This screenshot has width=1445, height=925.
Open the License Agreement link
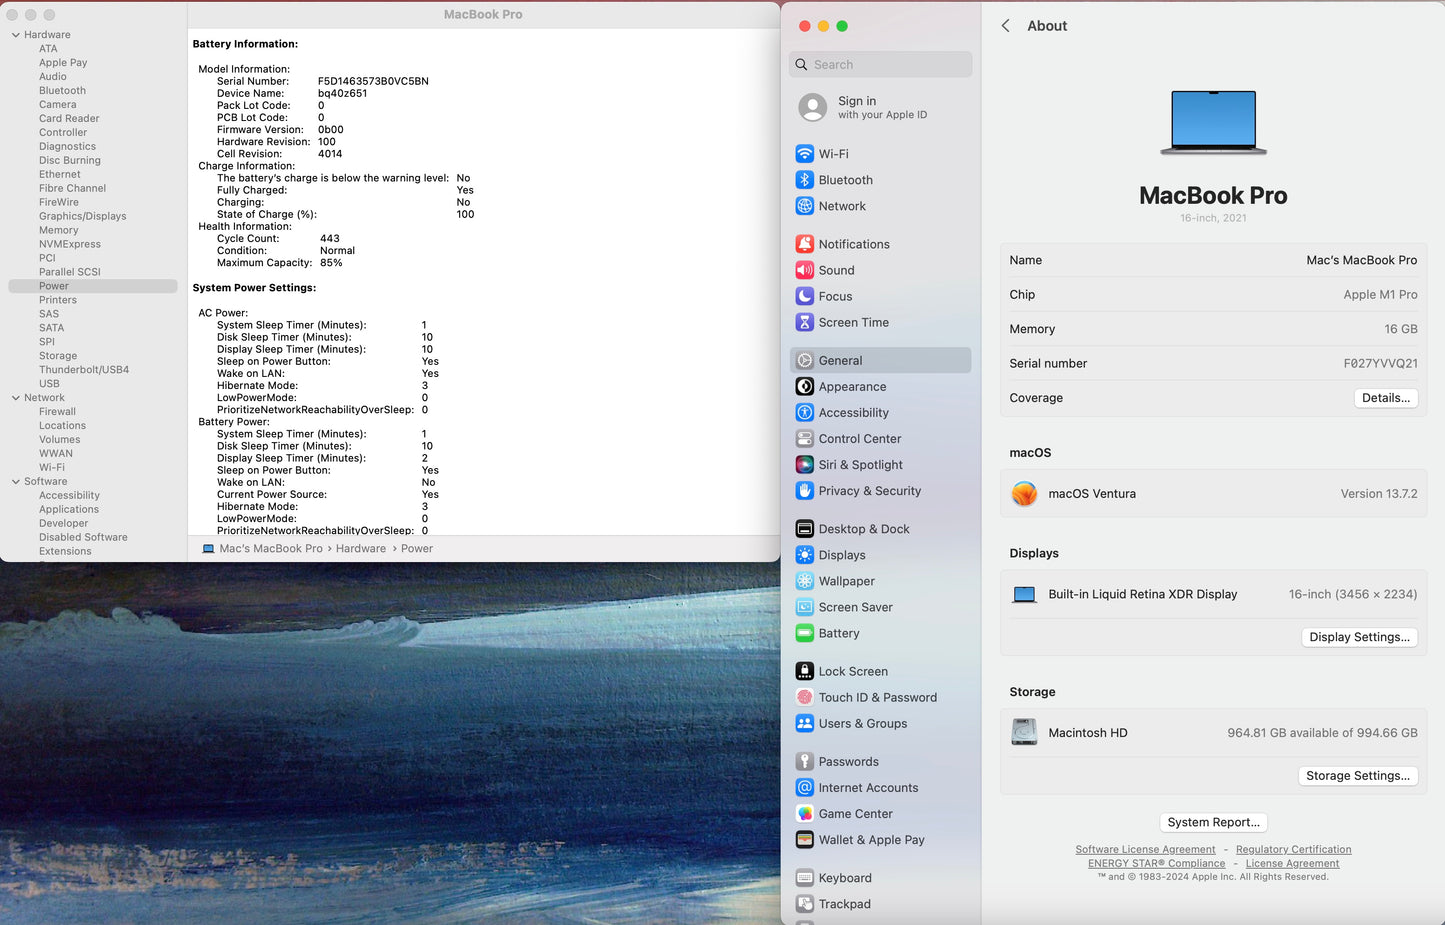[1292, 864]
